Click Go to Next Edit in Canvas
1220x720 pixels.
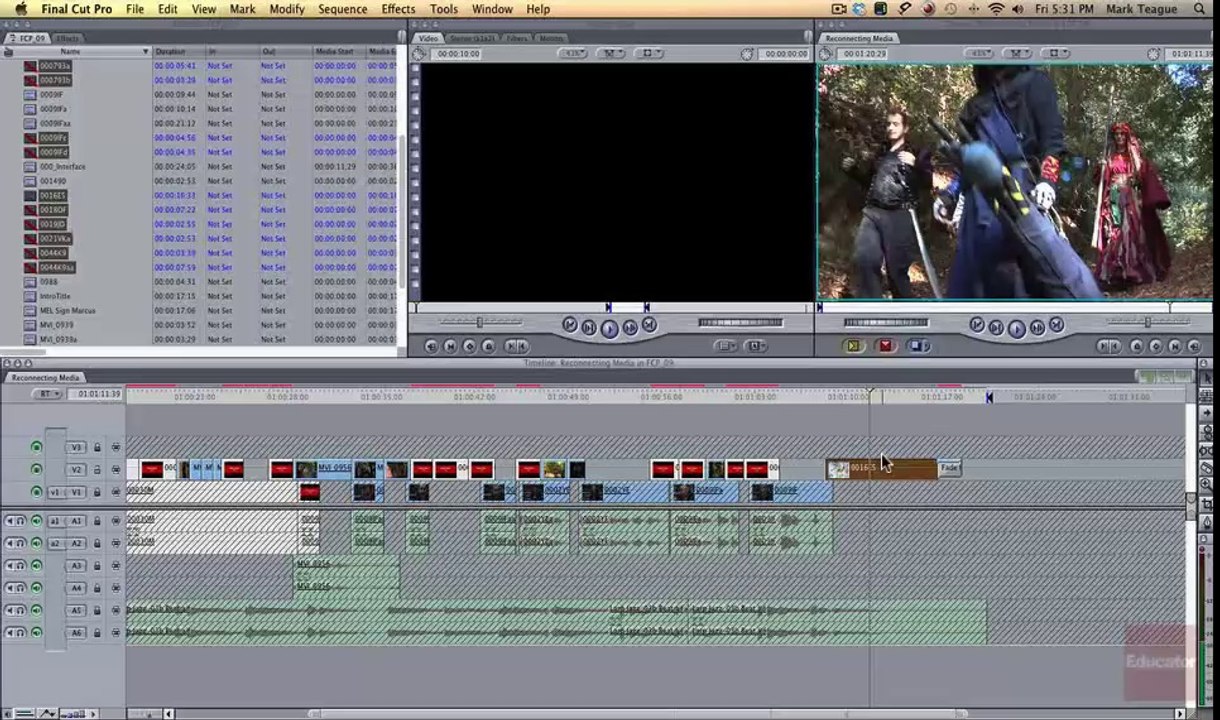point(1056,325)
